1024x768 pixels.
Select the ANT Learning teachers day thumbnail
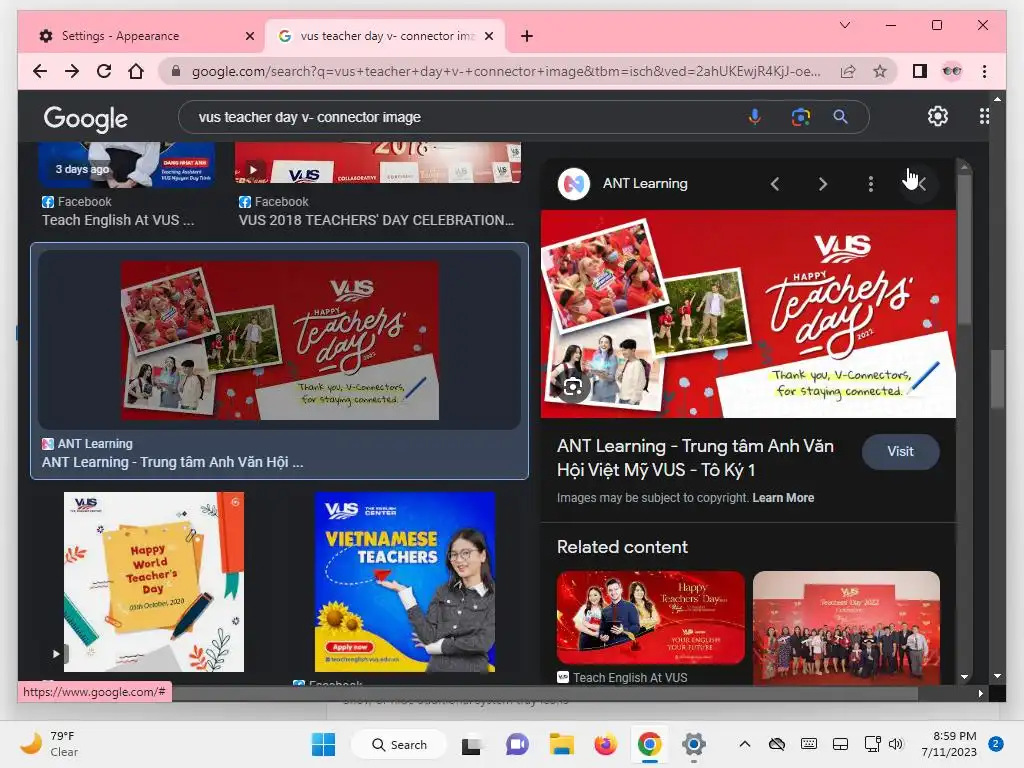pyautogui.click(x=280, y=340)
